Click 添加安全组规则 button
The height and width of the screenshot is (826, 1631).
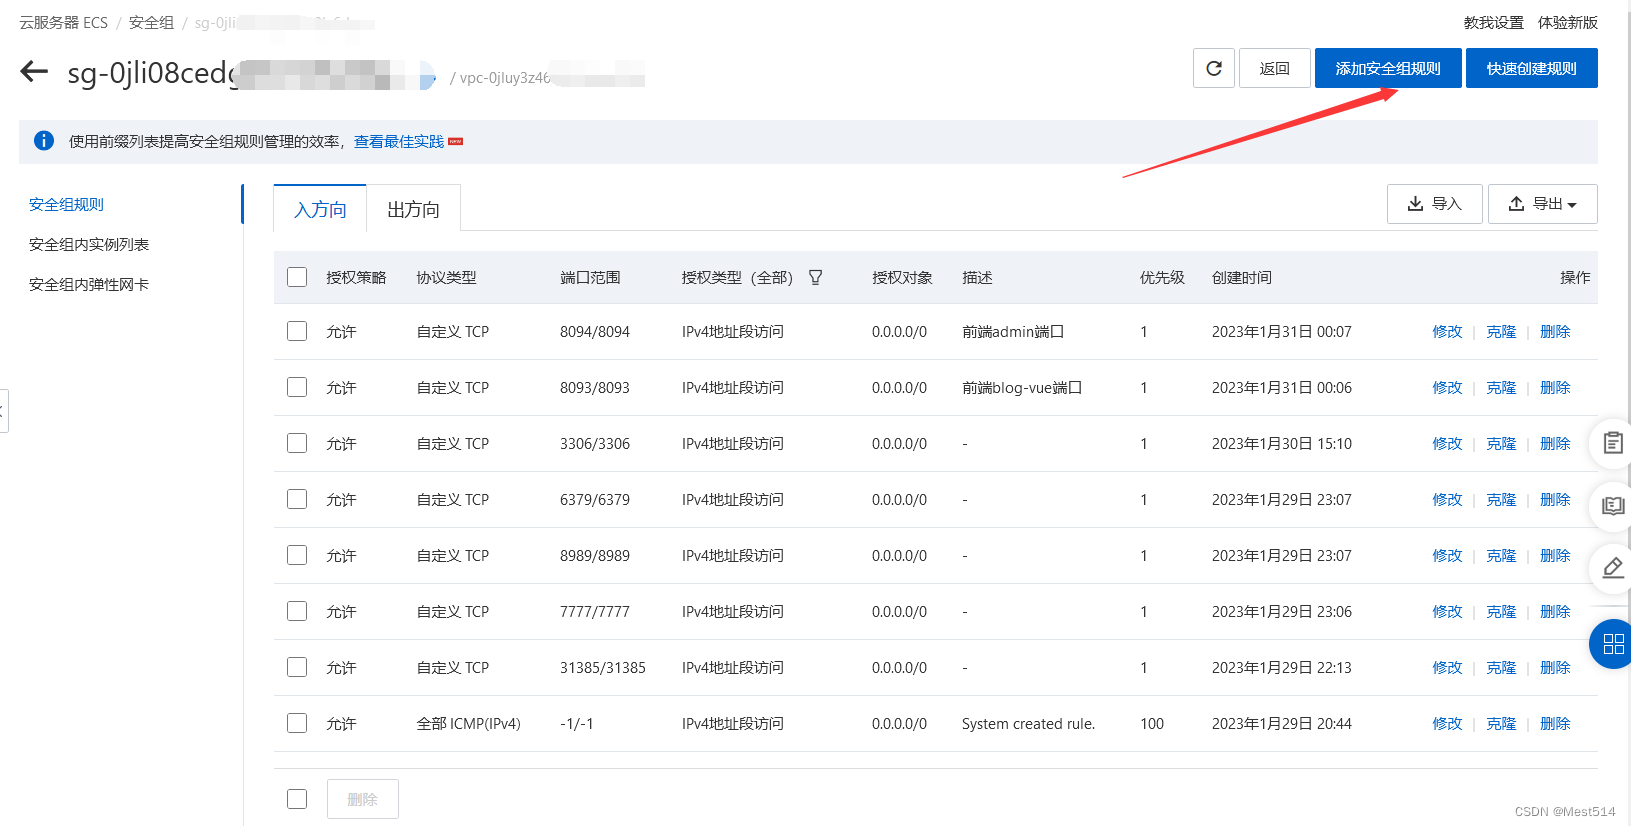pyautogui.click(x=1387, y=68)
